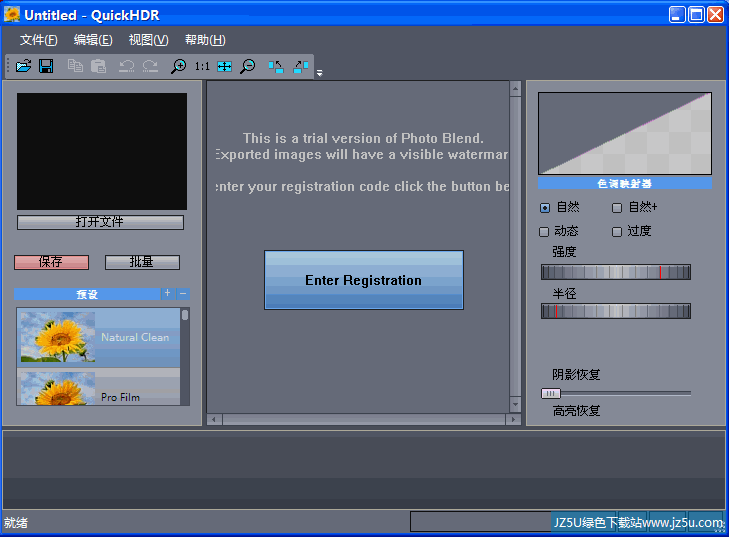
Task: Click the 打开文件 button
Action: tap(100, 222)
